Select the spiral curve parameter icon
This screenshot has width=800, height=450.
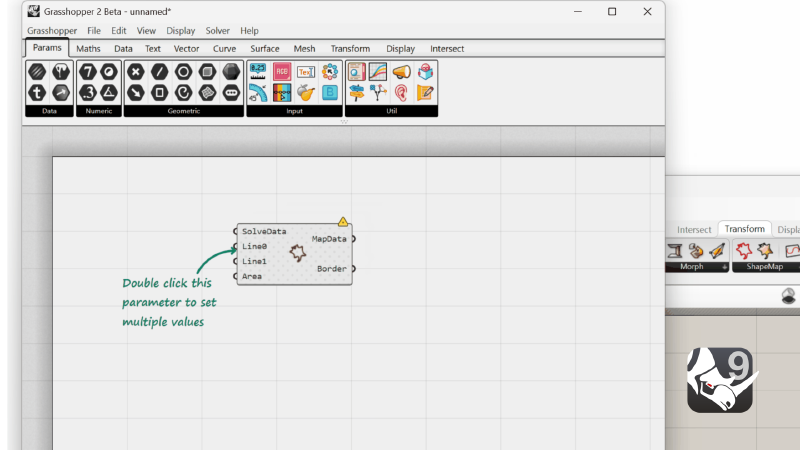[184, 93]
